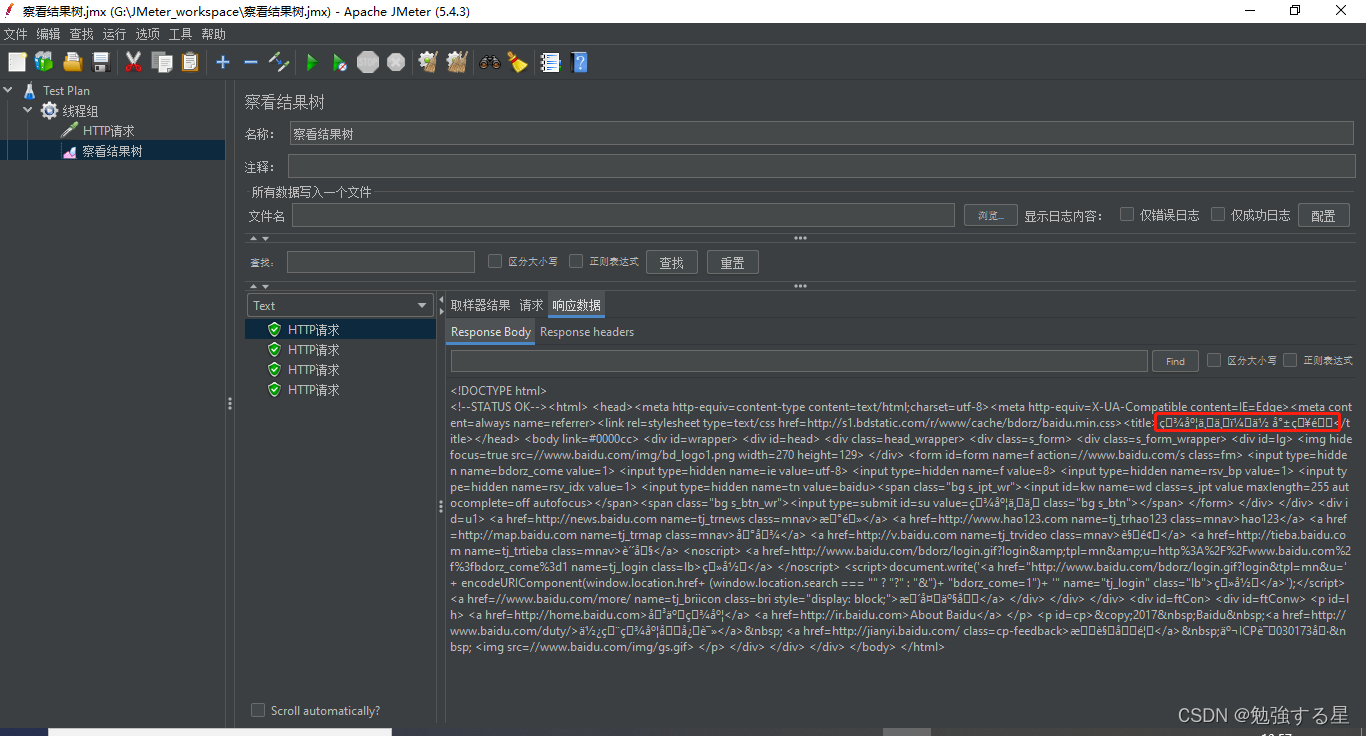Select the third HTTP请求 result row
Image resolution: width=1366 pixels, height=736 pixels.
point(340,369)
